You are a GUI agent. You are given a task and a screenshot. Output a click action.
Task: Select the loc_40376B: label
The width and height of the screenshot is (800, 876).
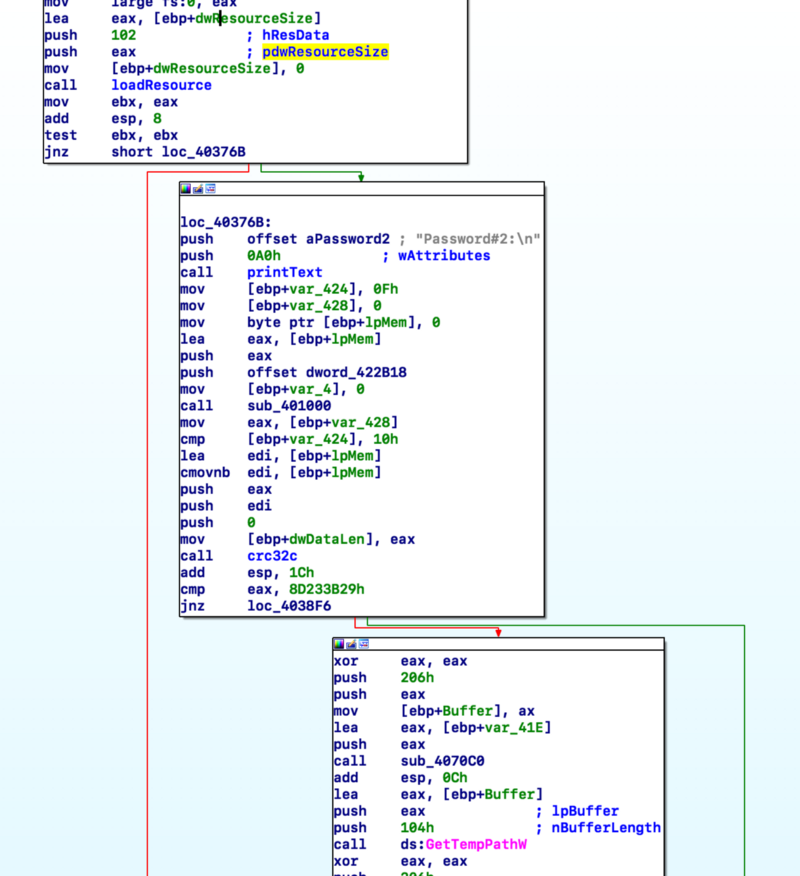pos(226,222)
